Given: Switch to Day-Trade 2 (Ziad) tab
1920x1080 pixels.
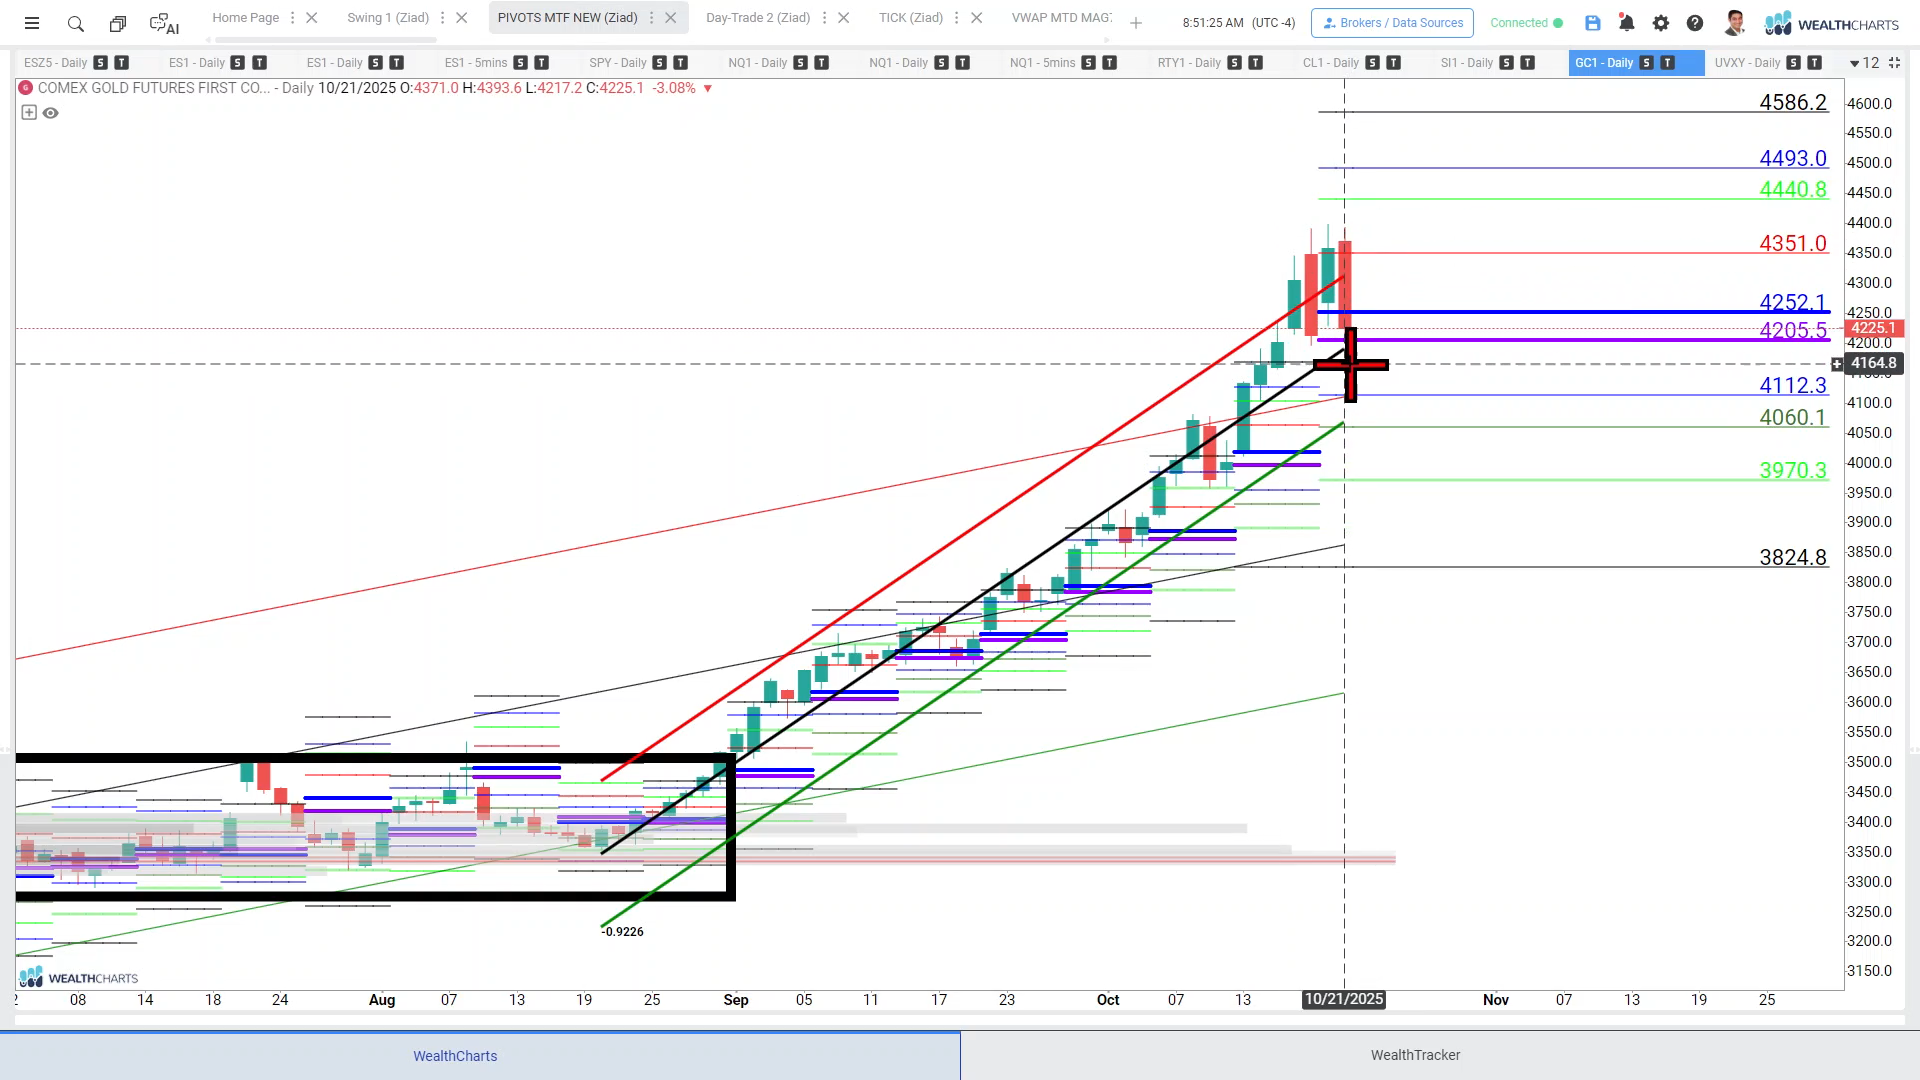Looking at the screenshot, I should [757, 18].
